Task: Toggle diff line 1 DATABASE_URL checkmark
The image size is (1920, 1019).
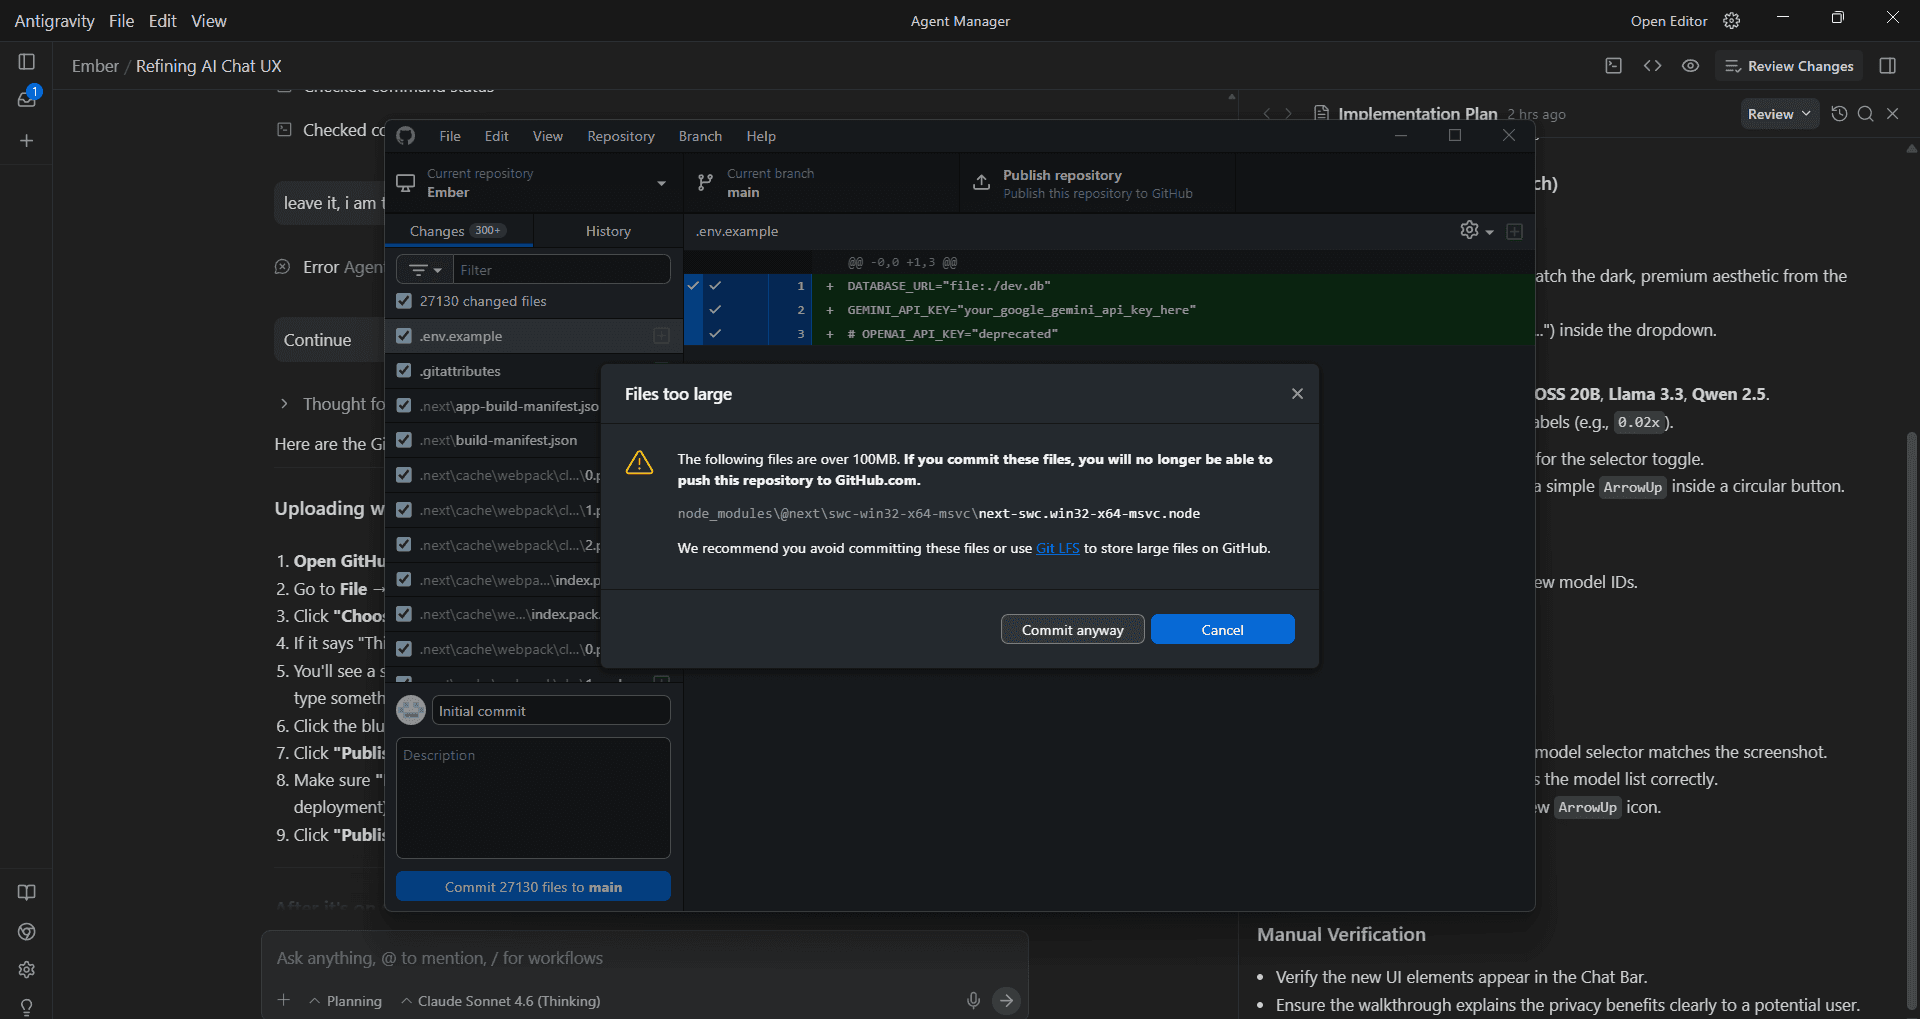Action: [x=715, y=286]
